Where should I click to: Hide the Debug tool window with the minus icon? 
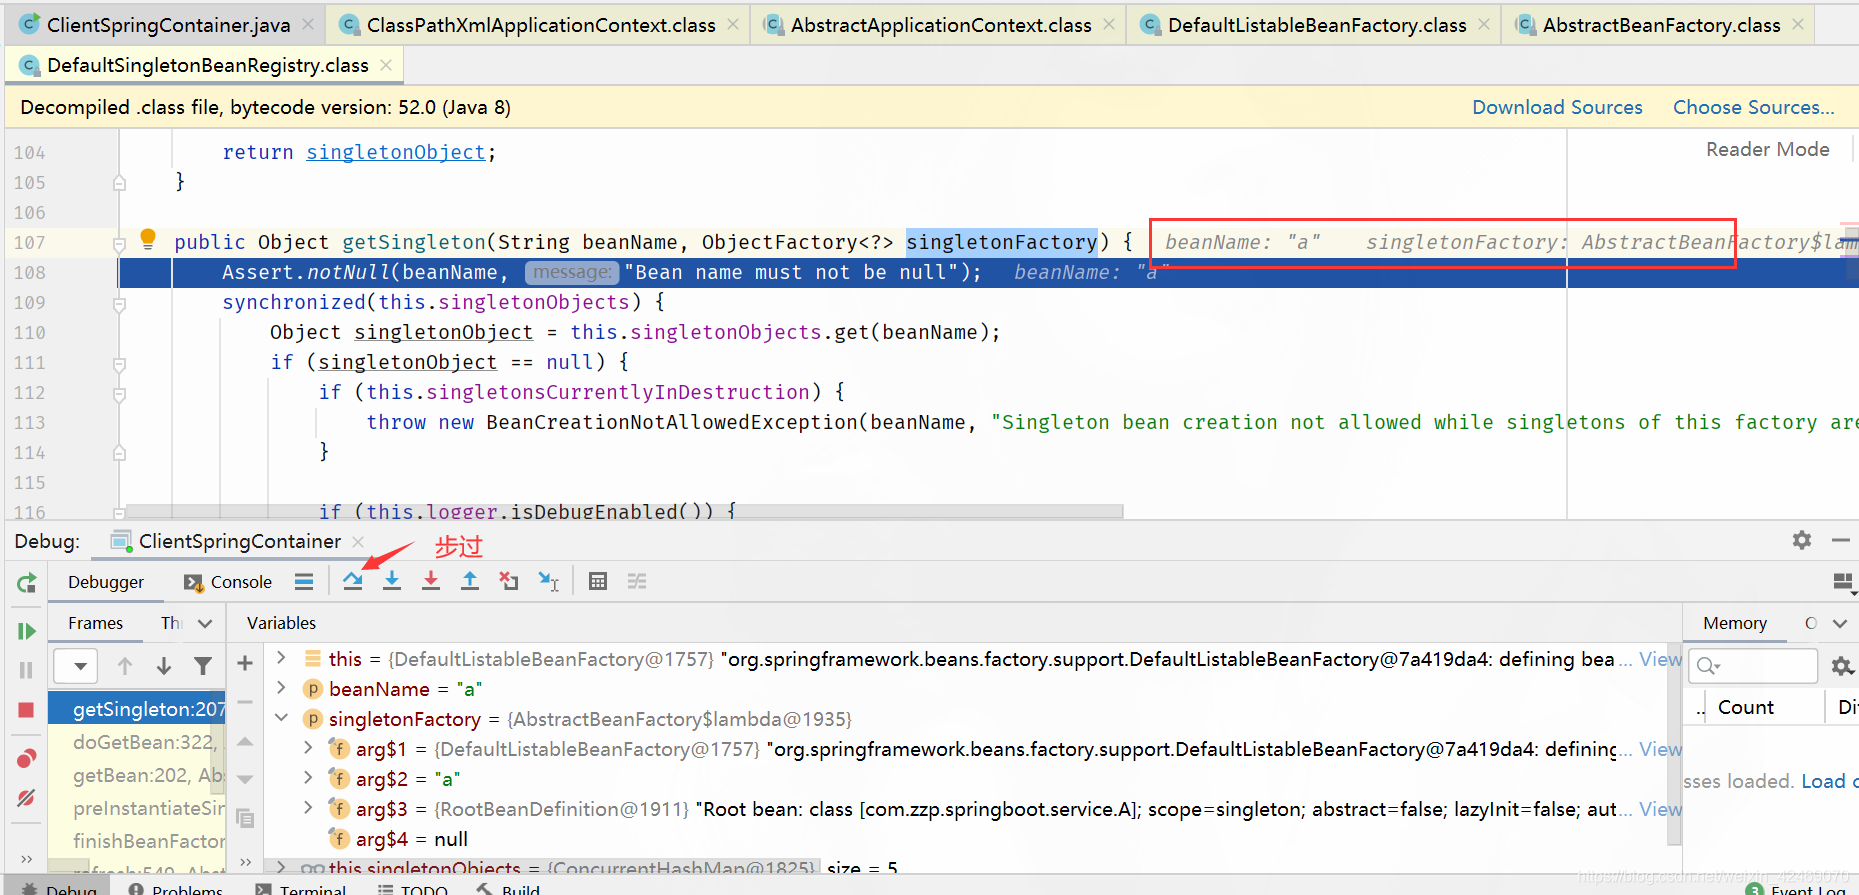pos(1841,540)
